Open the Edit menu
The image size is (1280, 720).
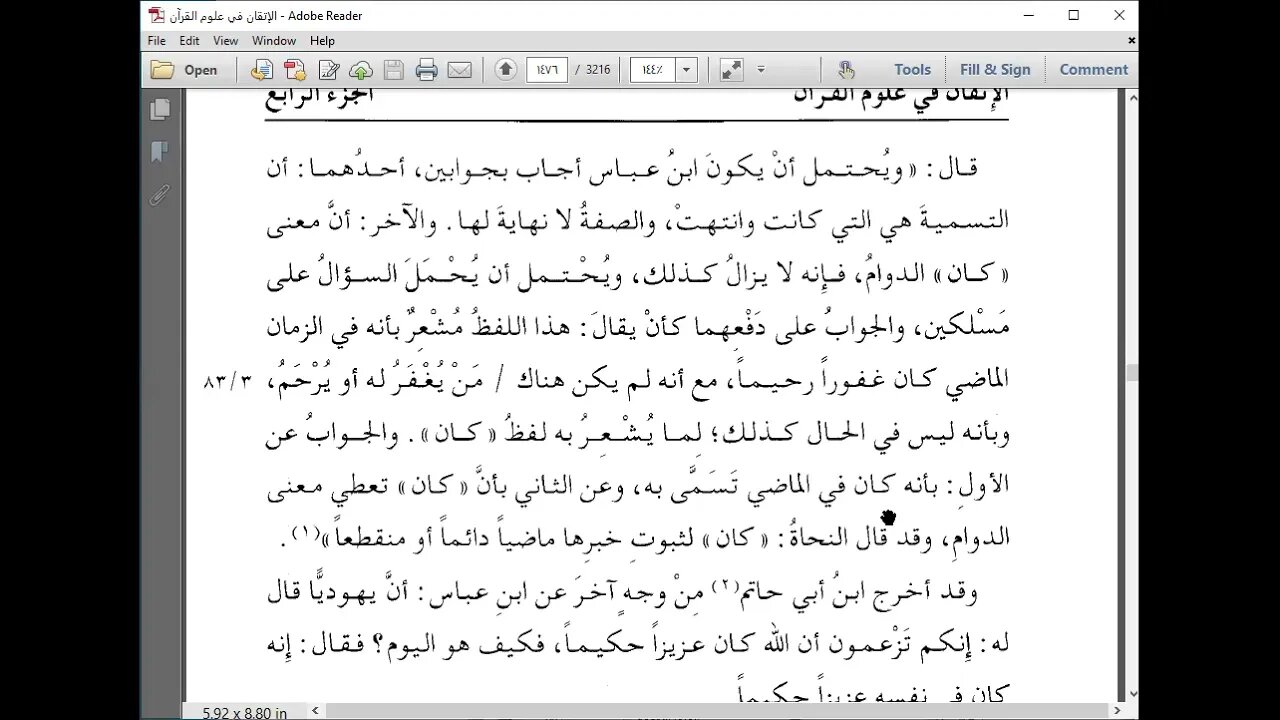coord(190,41)
